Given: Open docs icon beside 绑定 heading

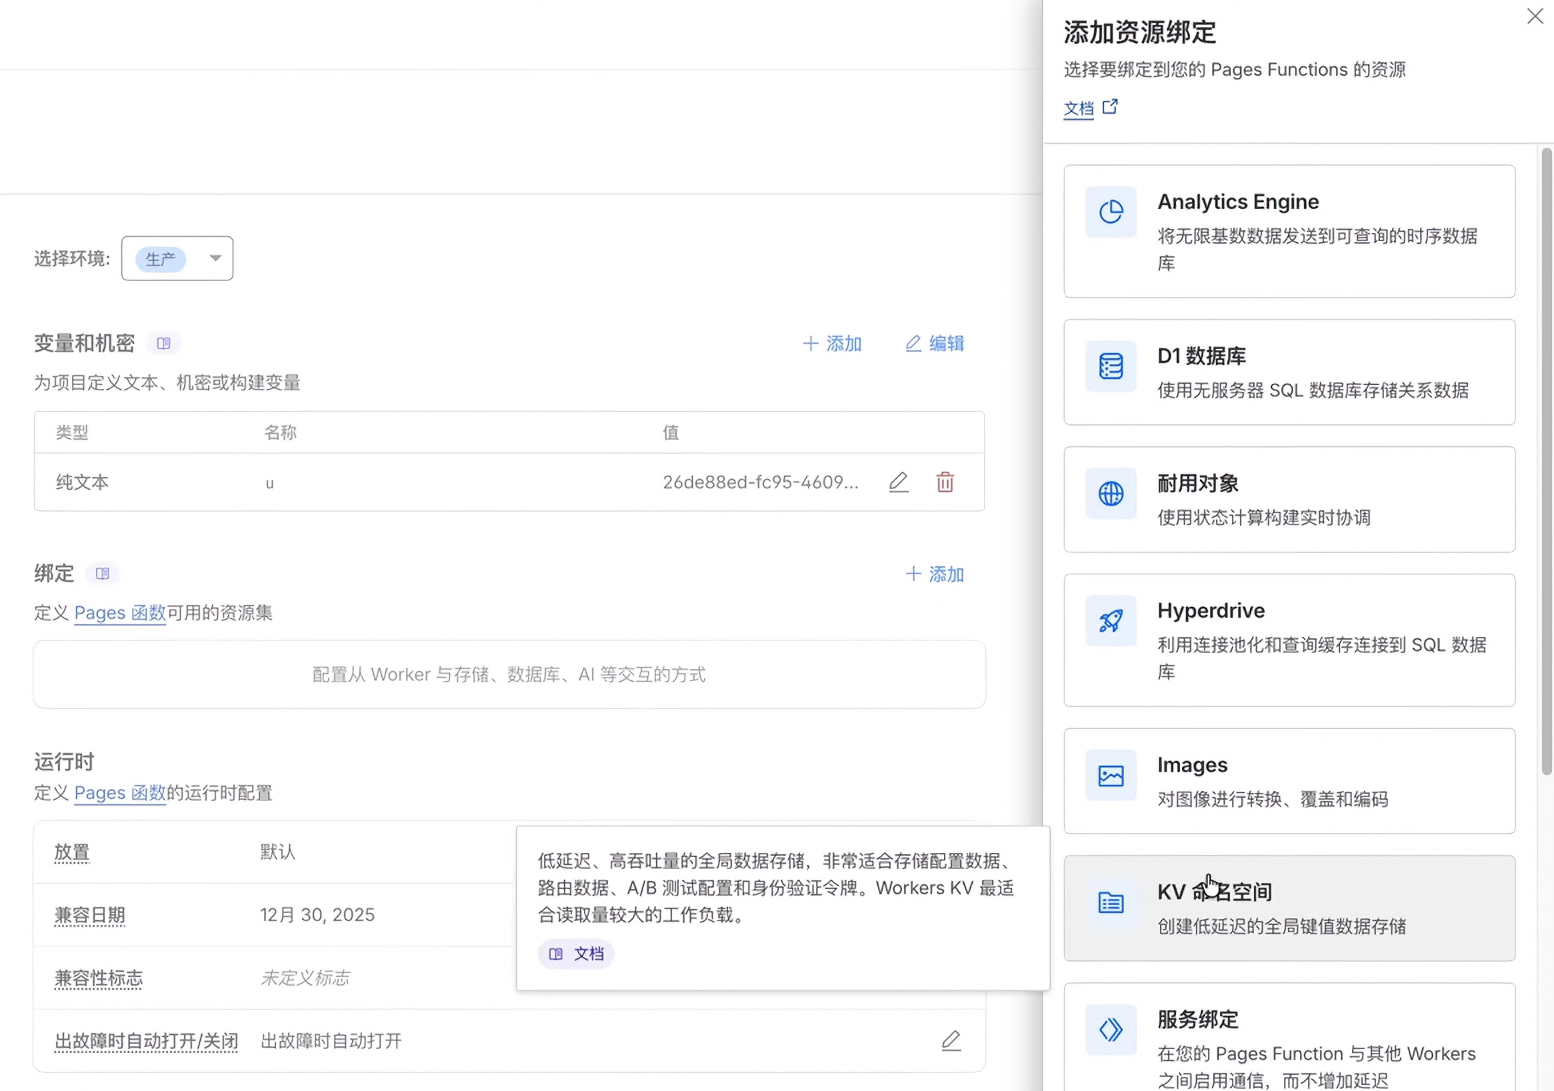Looking at the screenshot, I should [x=102, y=573].
